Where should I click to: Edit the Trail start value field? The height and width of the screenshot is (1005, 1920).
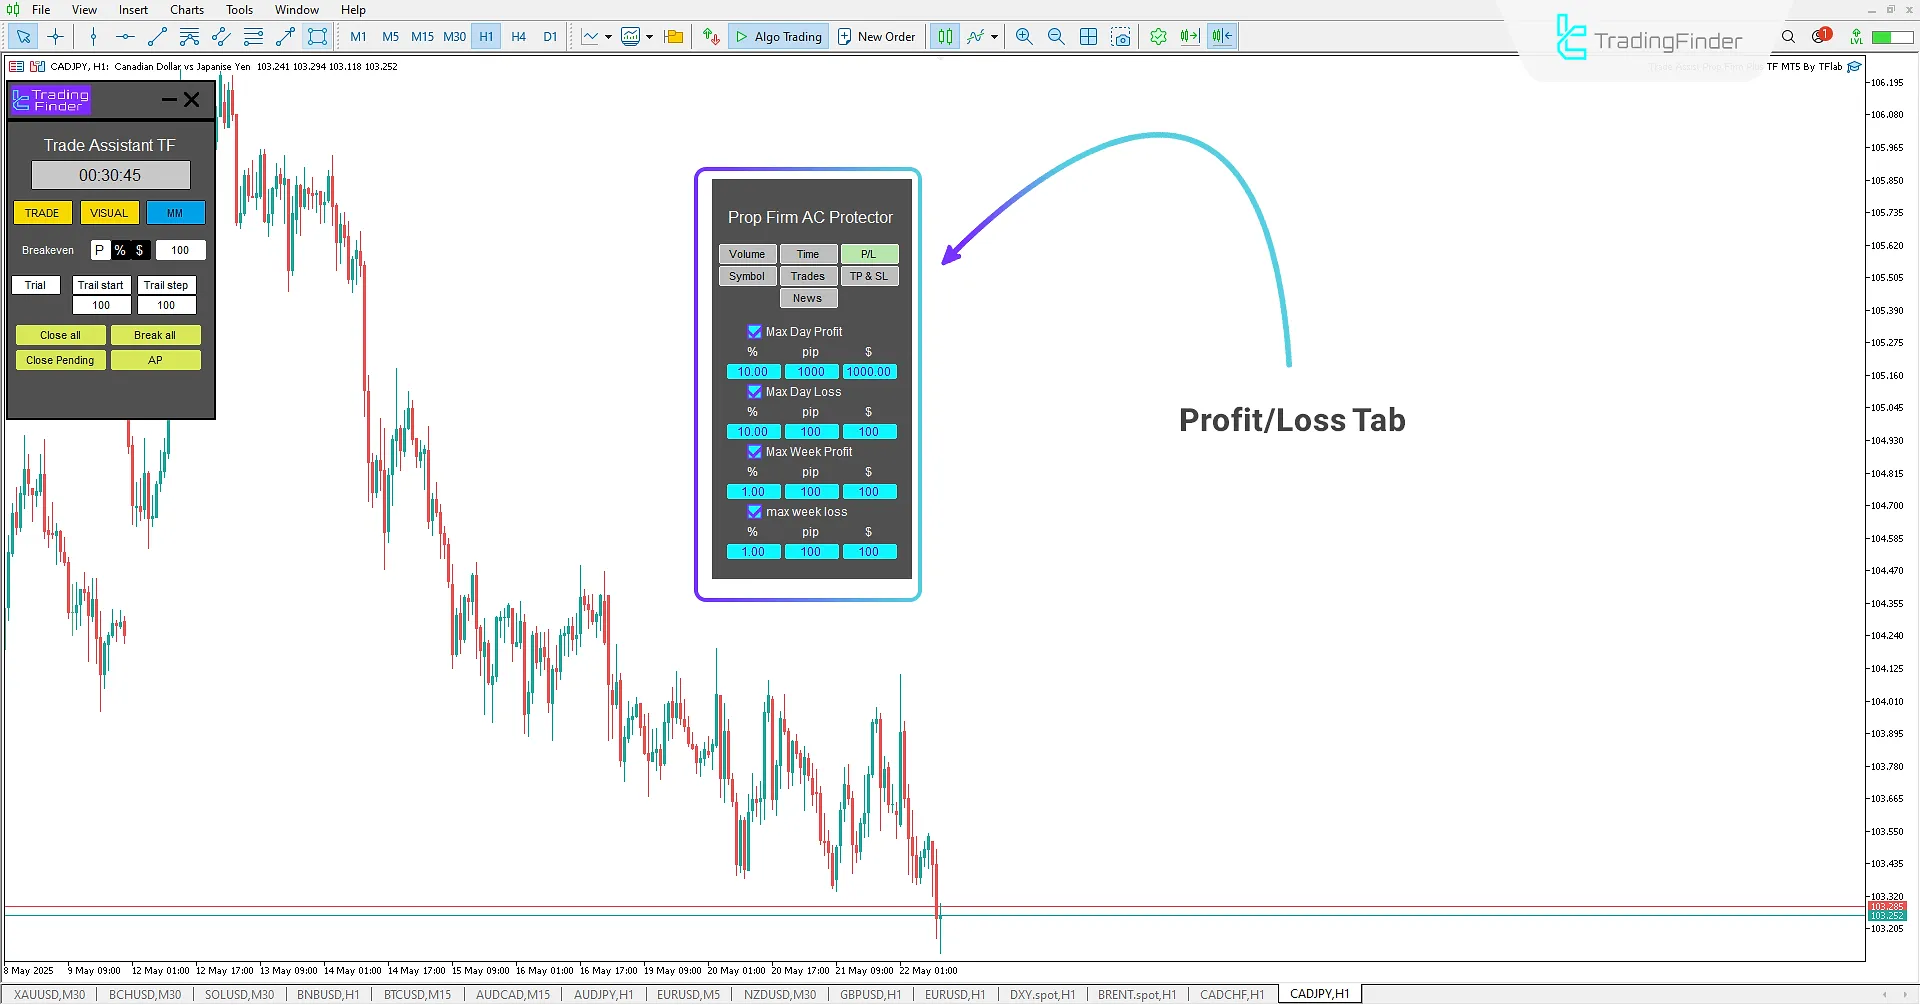pyautogui.click(x=101, y=305)
